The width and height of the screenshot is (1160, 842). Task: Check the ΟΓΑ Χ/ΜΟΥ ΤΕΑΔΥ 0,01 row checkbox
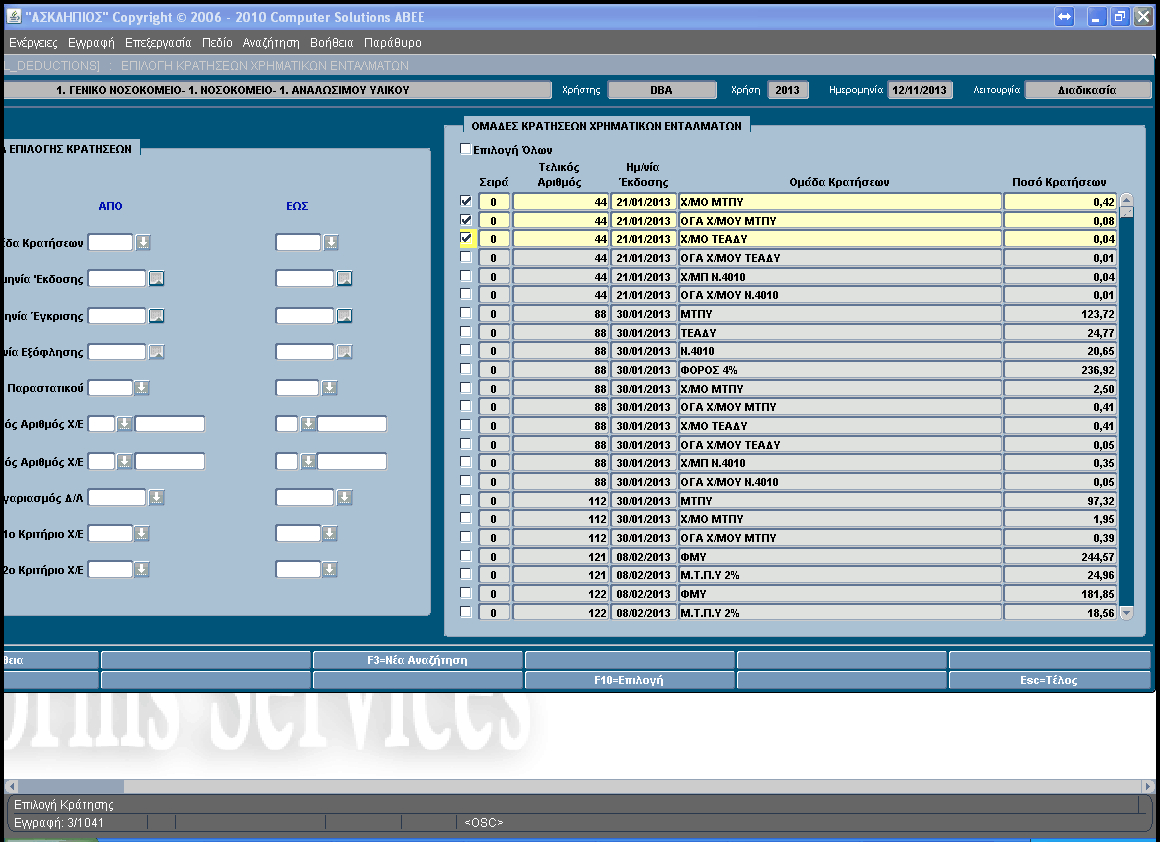coord(465,257)
